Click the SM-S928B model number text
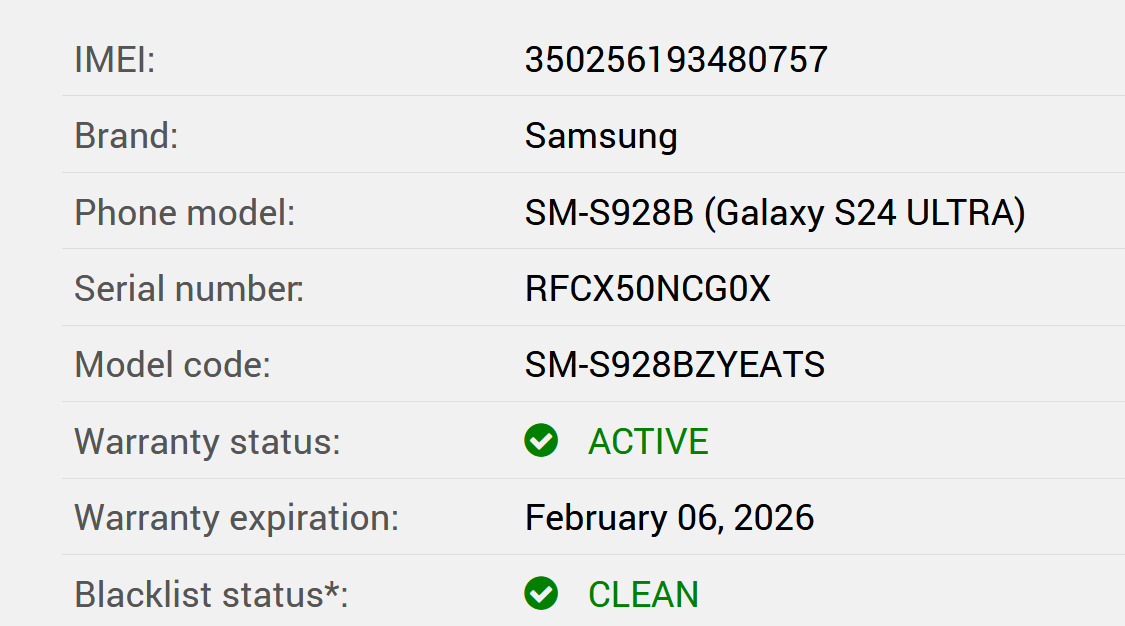The image size is (1125, 626). point(609,213)
